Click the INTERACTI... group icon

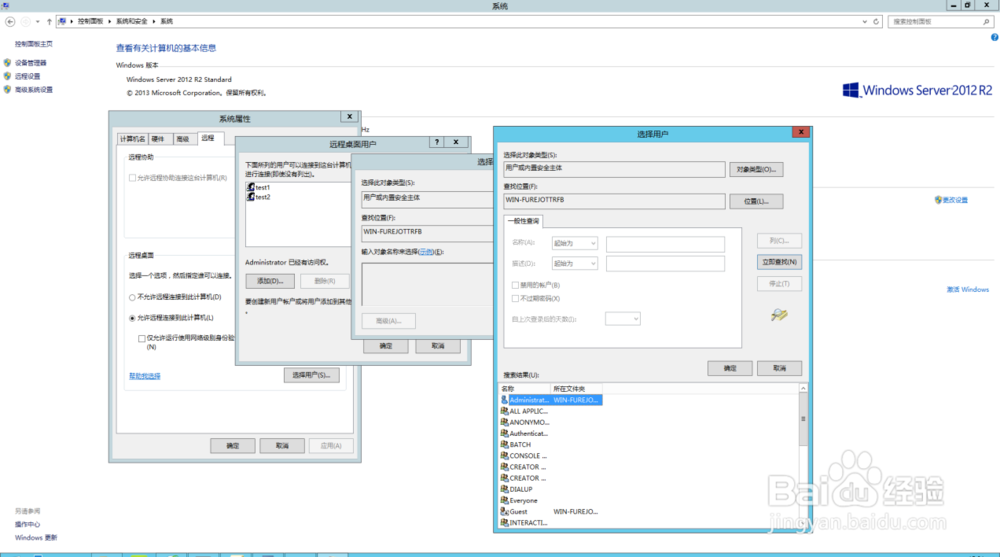[x=504, y=523]
